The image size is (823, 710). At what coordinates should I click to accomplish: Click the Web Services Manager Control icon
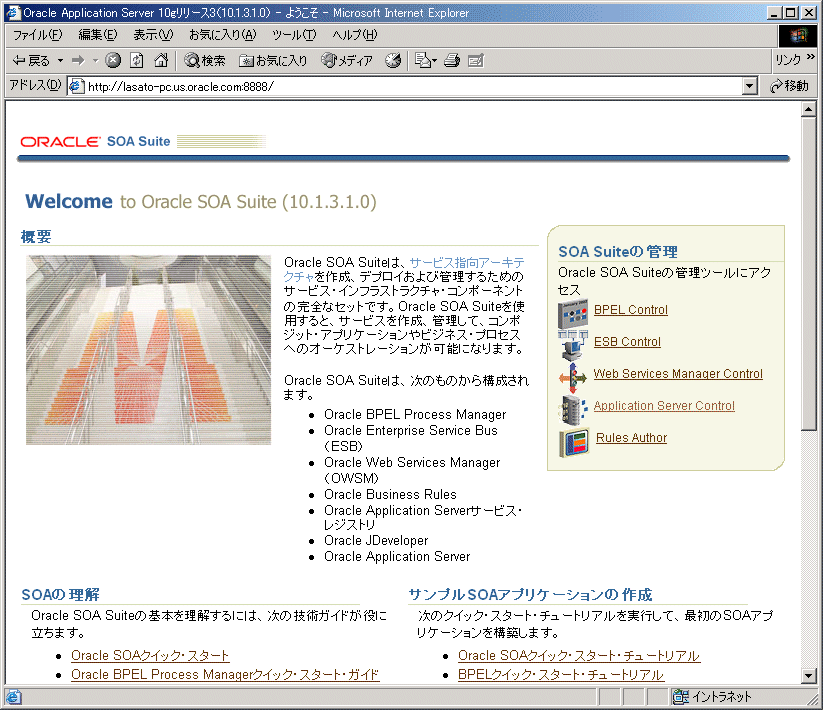(x=573, y=377)
